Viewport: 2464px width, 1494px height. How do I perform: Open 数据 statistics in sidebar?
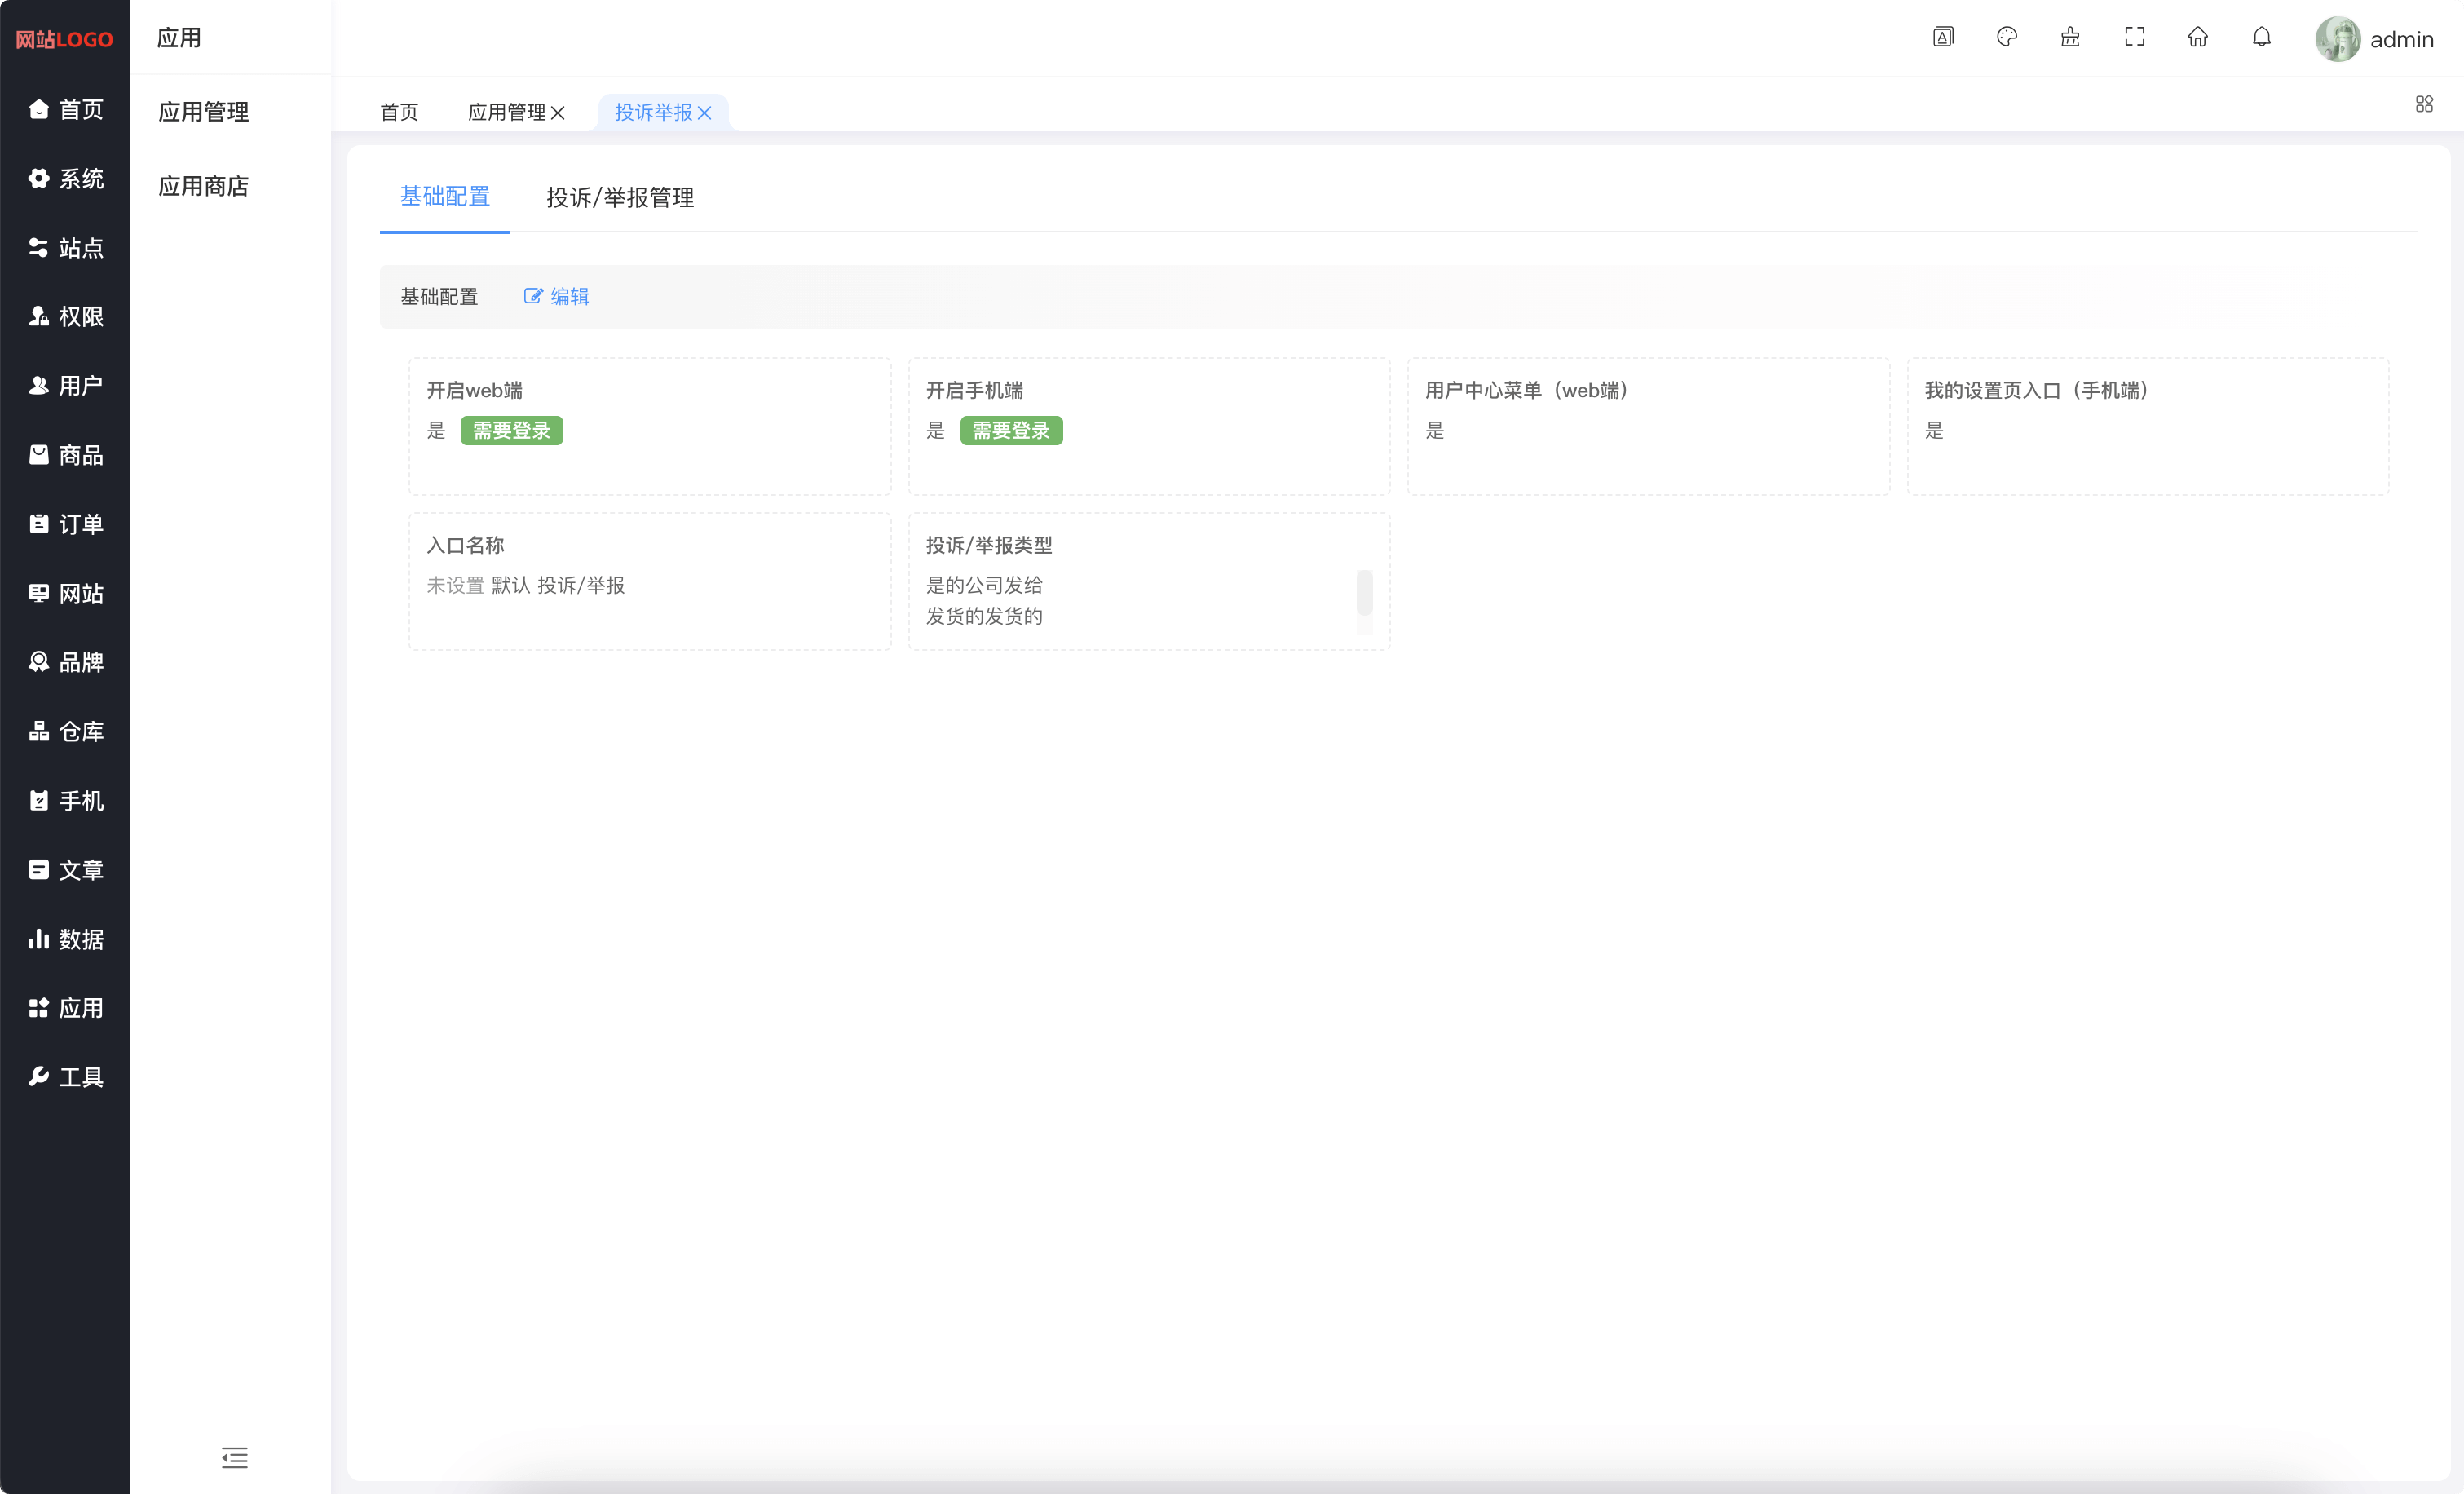pos(65,939)
